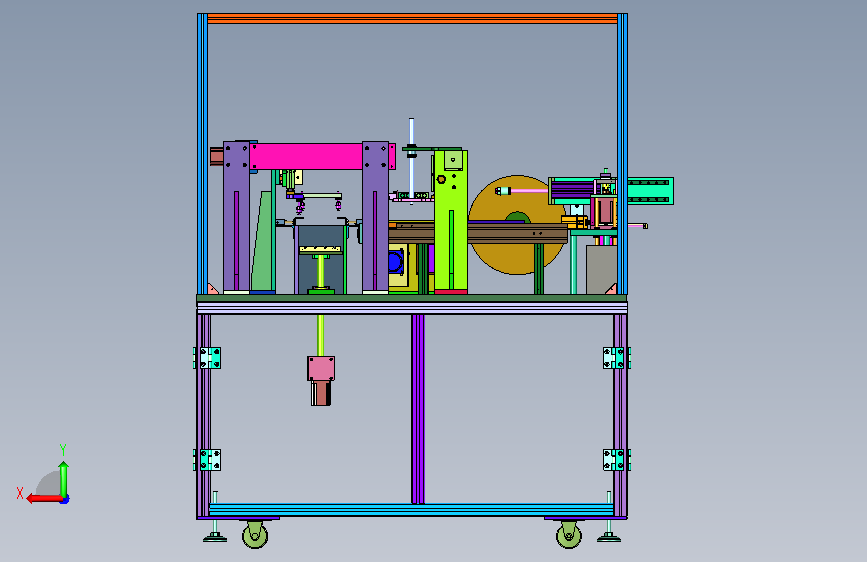Select the cyan bottom frame crossbar
Image resolution: width=867 pixels, height=562 pixels.
(x=410, y=509)
